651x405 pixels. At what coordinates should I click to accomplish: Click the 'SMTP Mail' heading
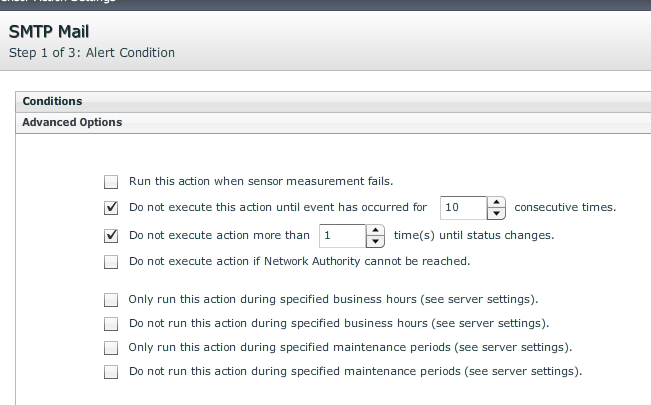(51, 31)
